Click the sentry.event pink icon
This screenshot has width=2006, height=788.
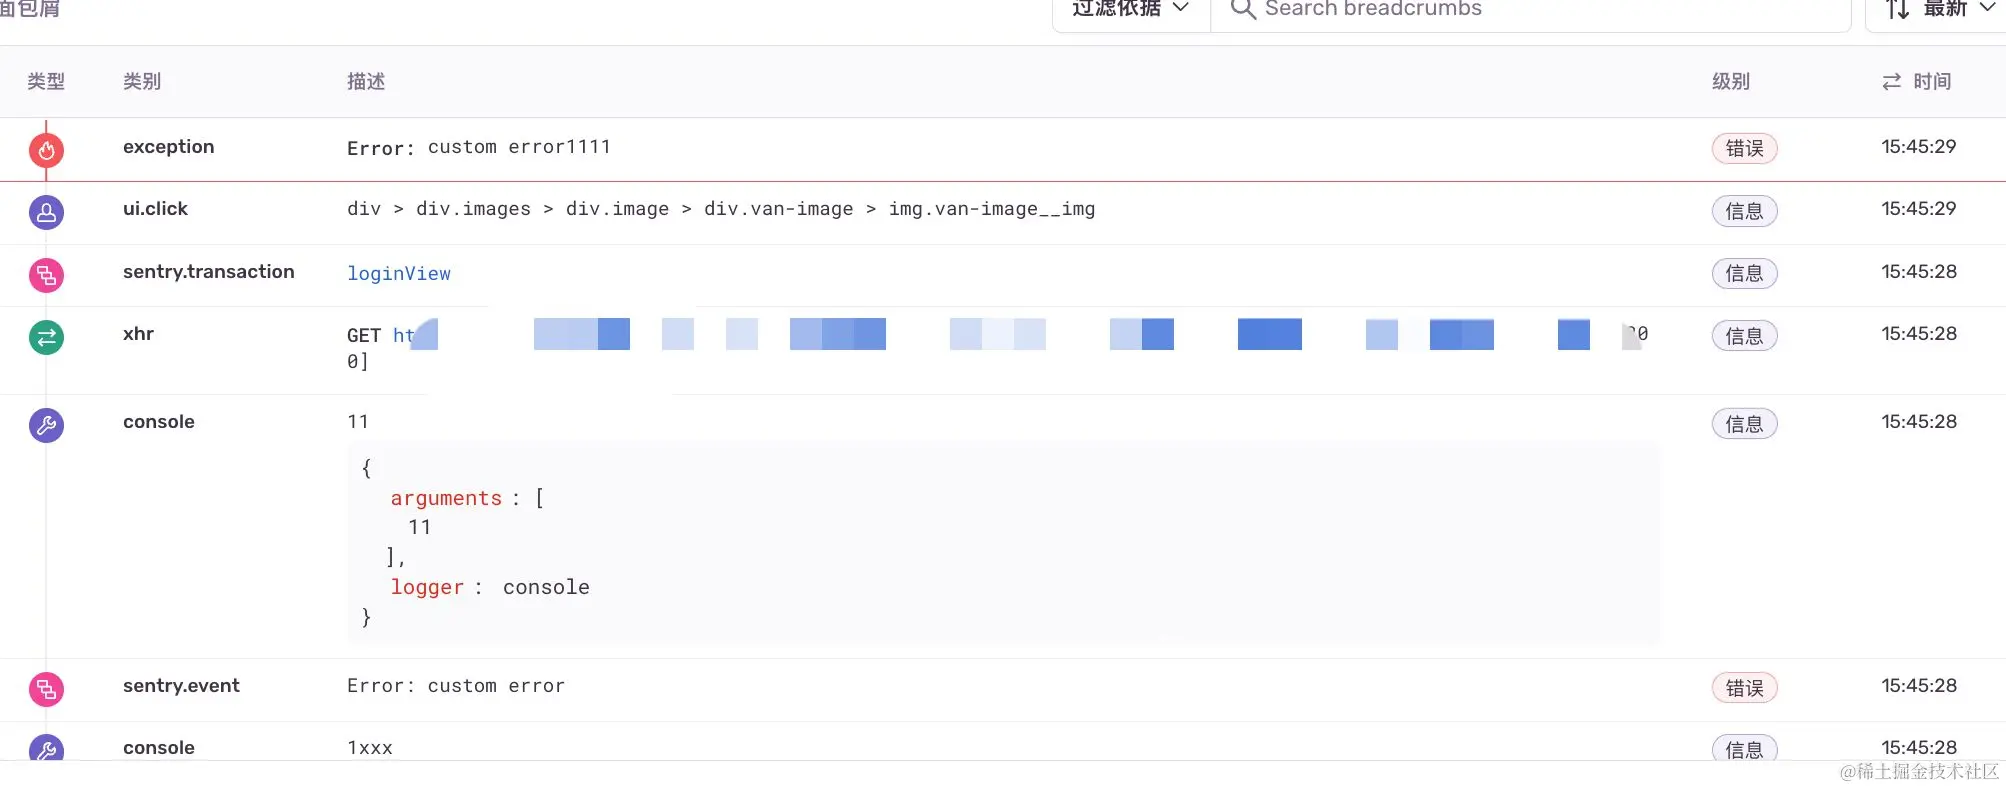pos(46,689)
